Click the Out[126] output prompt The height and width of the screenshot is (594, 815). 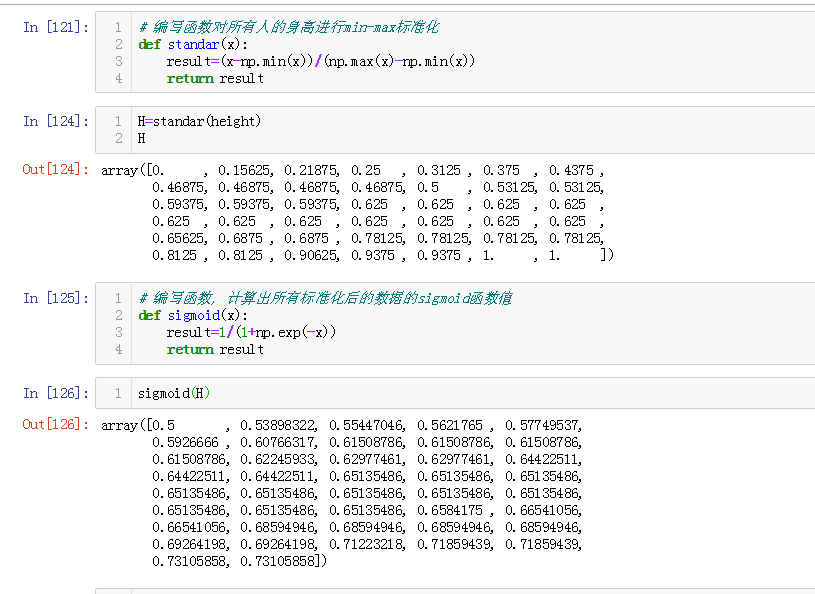tap(55, 424)
